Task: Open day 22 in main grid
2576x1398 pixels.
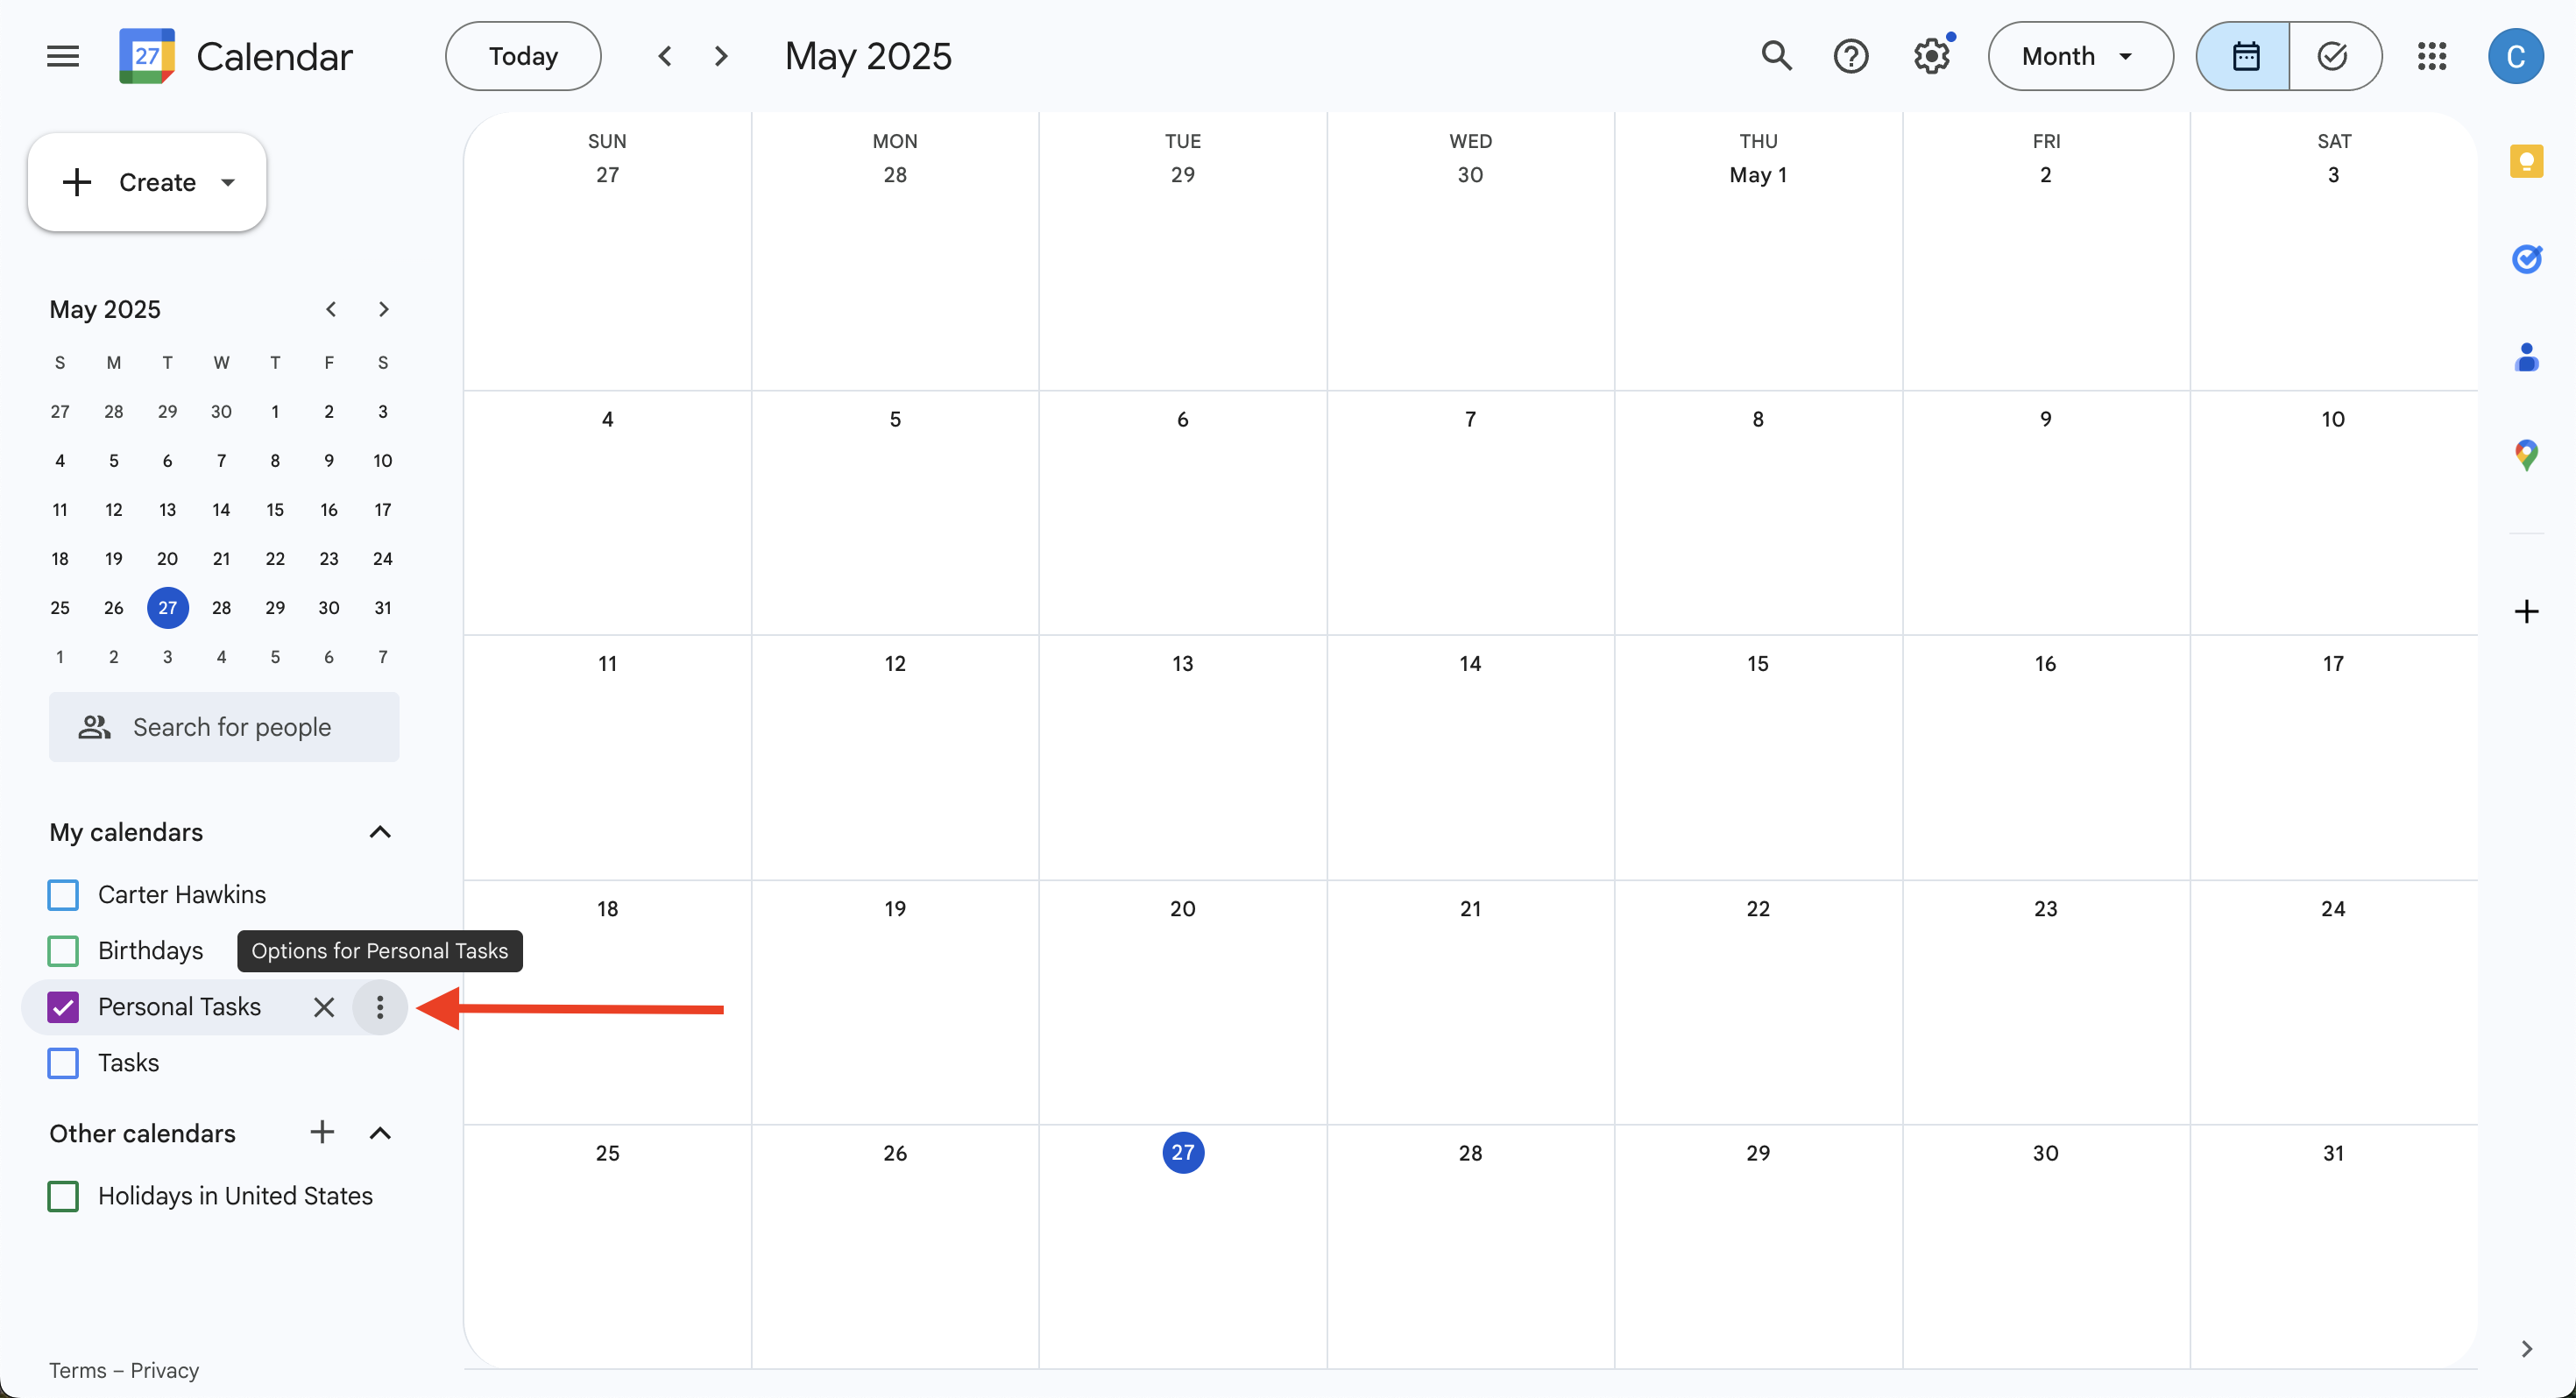Action: (1758, 909)
